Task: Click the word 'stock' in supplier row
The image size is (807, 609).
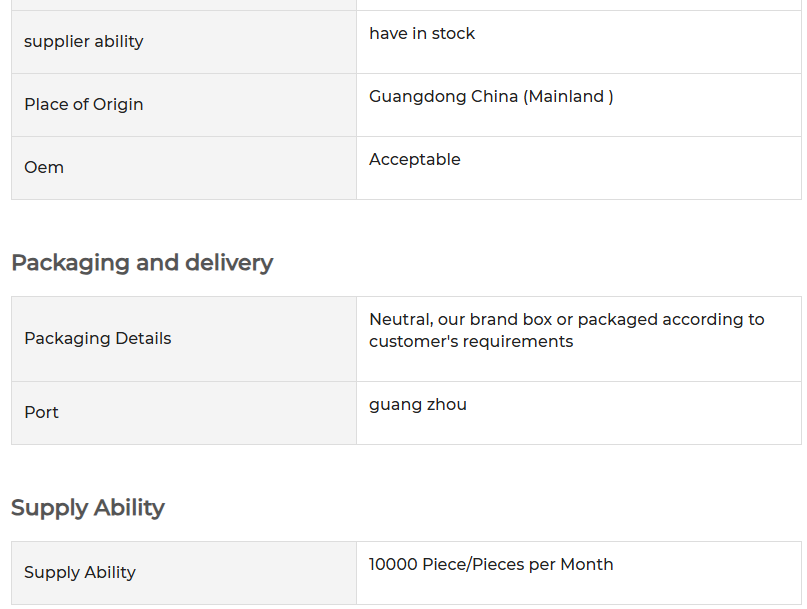Action: pyautogui.click(x=453, y=33)
